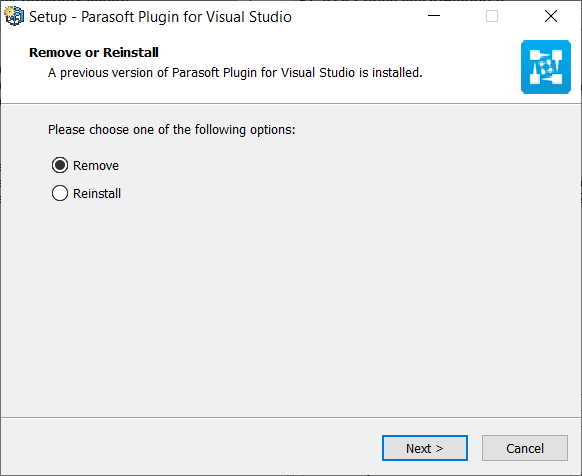Click the disabled maximize window icon

[492, 16]
